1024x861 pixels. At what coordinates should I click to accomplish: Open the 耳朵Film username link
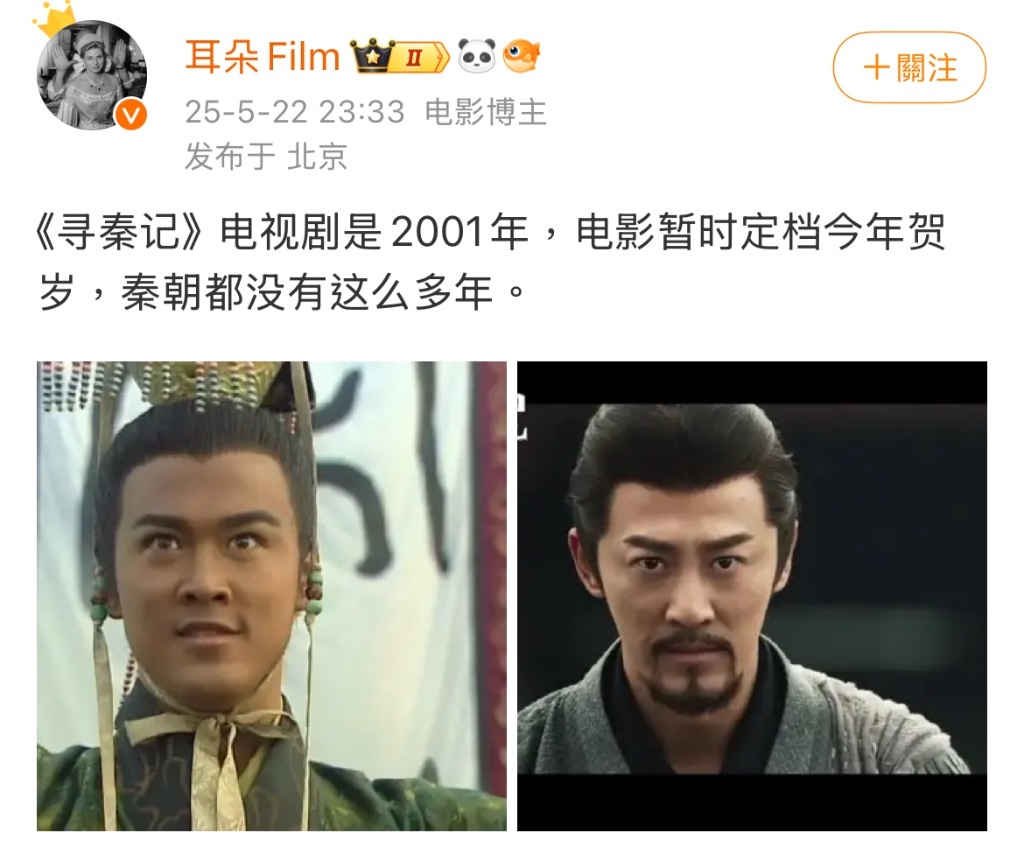263,56
